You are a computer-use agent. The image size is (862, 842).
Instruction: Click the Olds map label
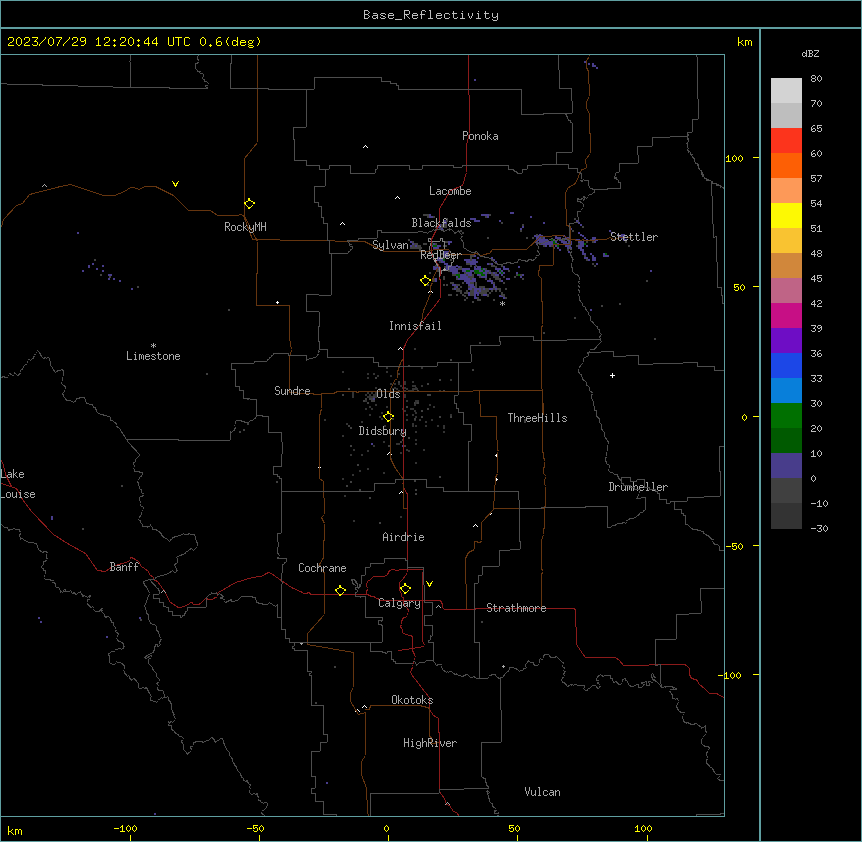pos(388,394)
